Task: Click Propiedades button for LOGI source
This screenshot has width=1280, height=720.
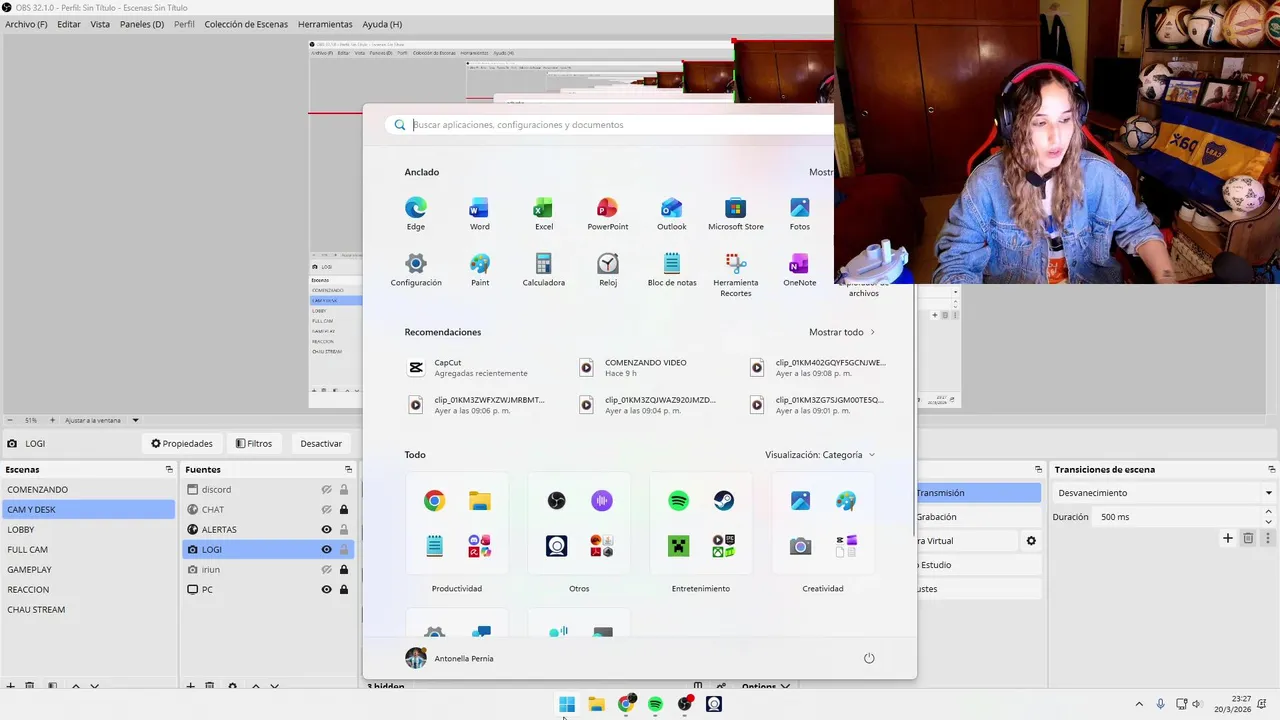Action: 182,444
